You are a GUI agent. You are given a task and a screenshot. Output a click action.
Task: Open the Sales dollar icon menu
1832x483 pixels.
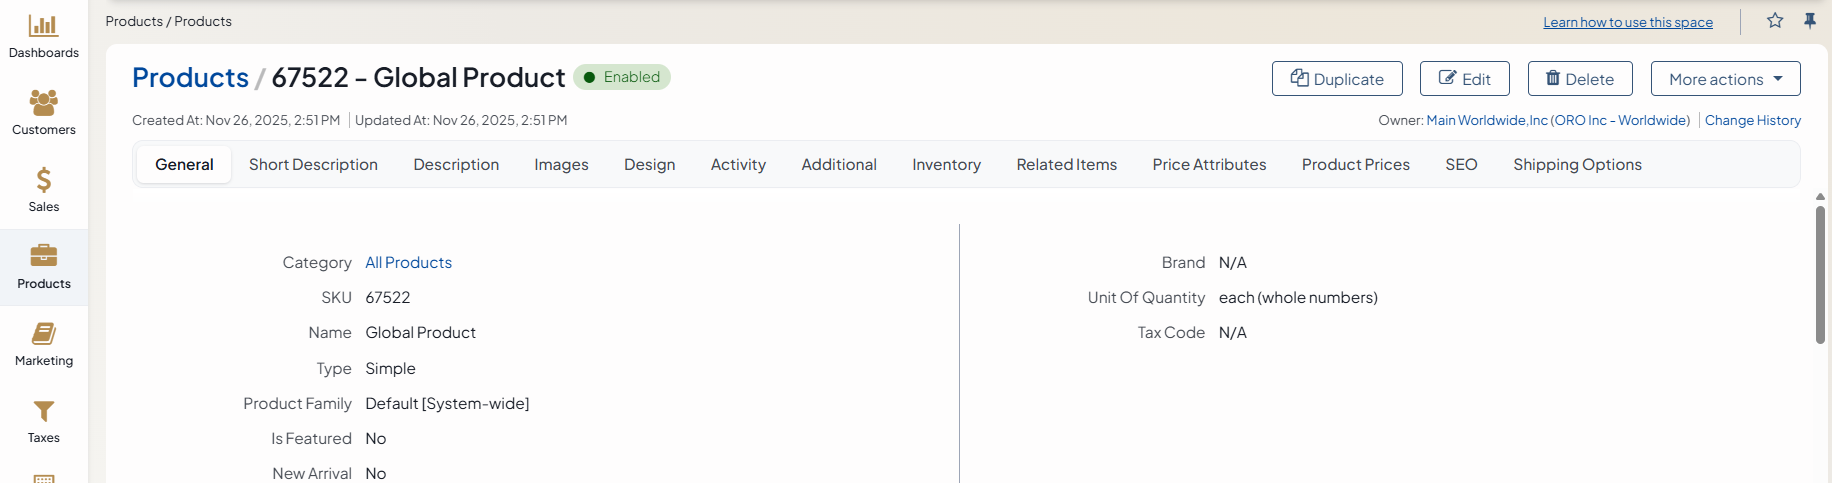click(x=43, y=180)
